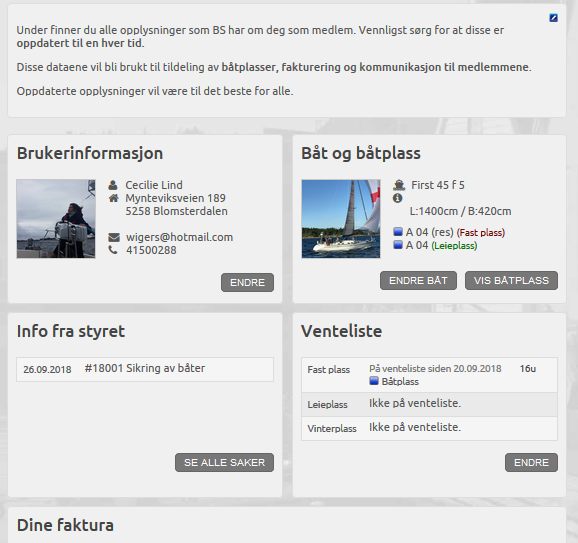
Task: Click the wigers@hotmail.com email address
Action: [x=180, y=237]
